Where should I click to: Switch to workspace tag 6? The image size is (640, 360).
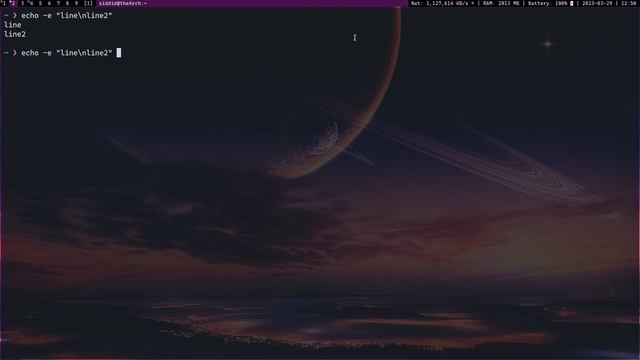[49, 3]
